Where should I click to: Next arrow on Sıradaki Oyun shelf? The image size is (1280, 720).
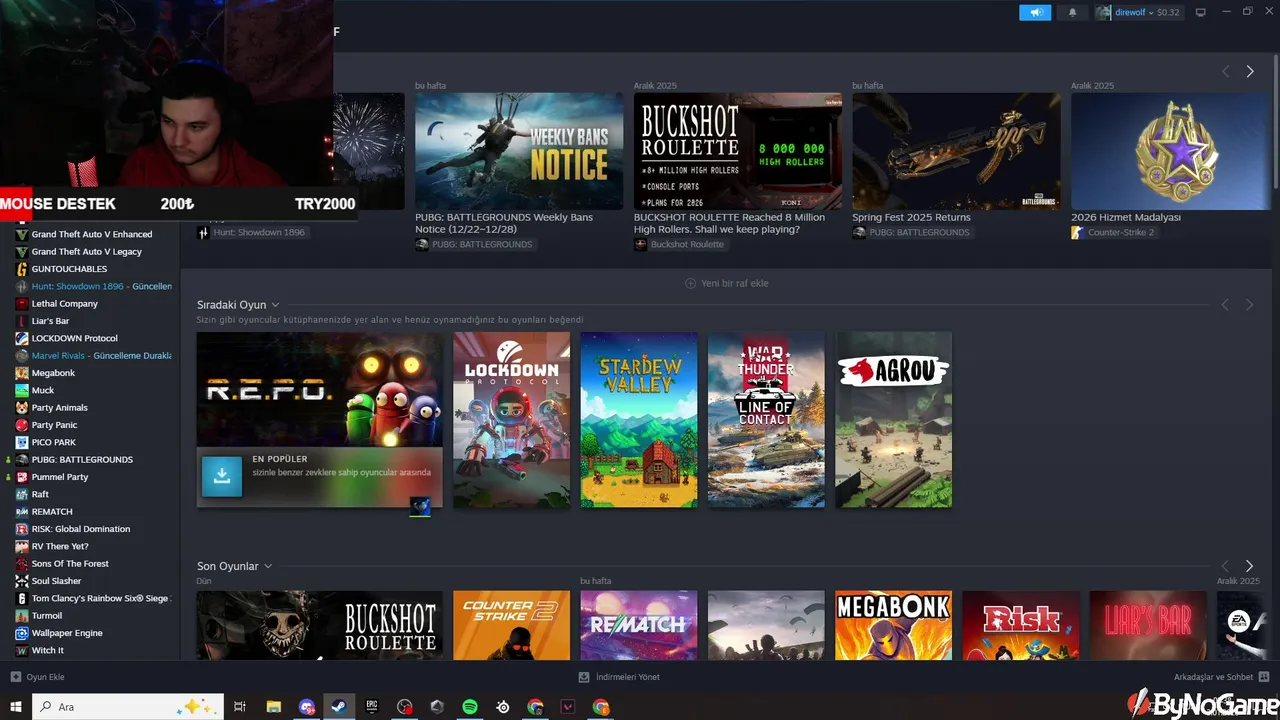click(x=1249, y=305)
